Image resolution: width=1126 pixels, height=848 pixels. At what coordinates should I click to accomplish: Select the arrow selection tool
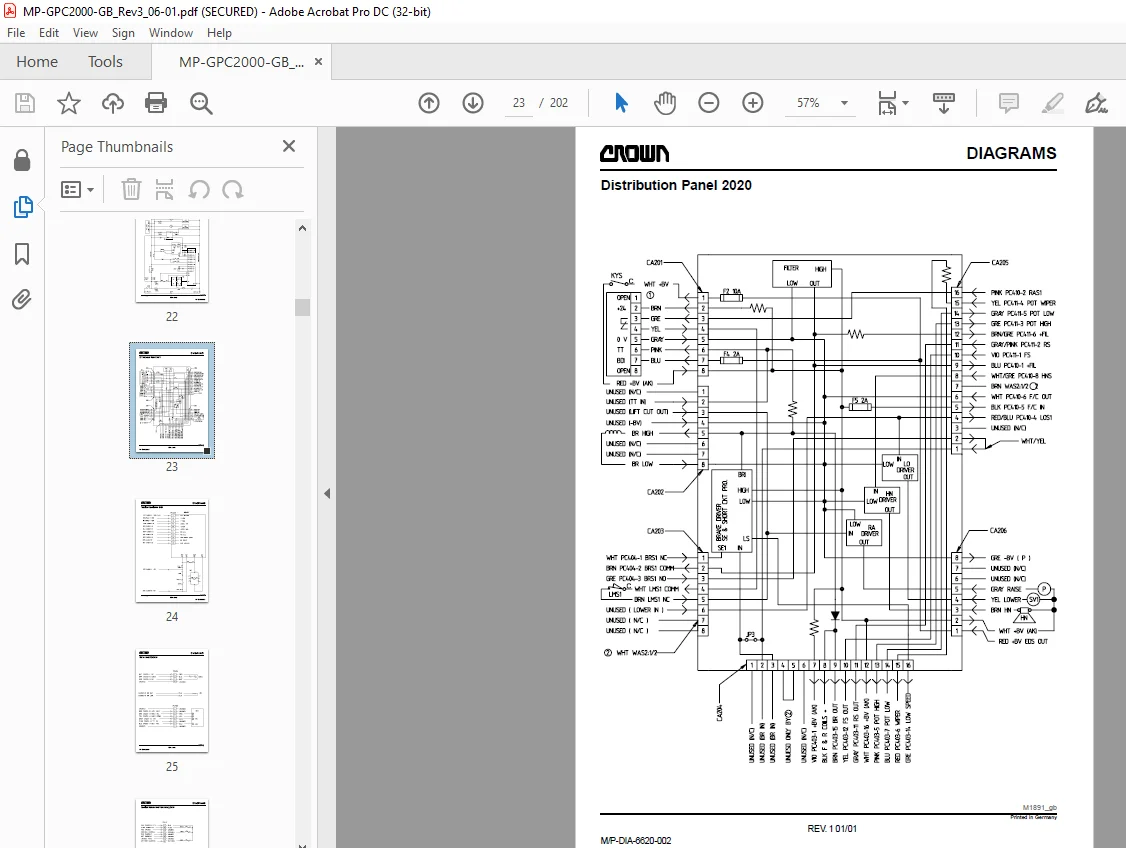(621, 103)
